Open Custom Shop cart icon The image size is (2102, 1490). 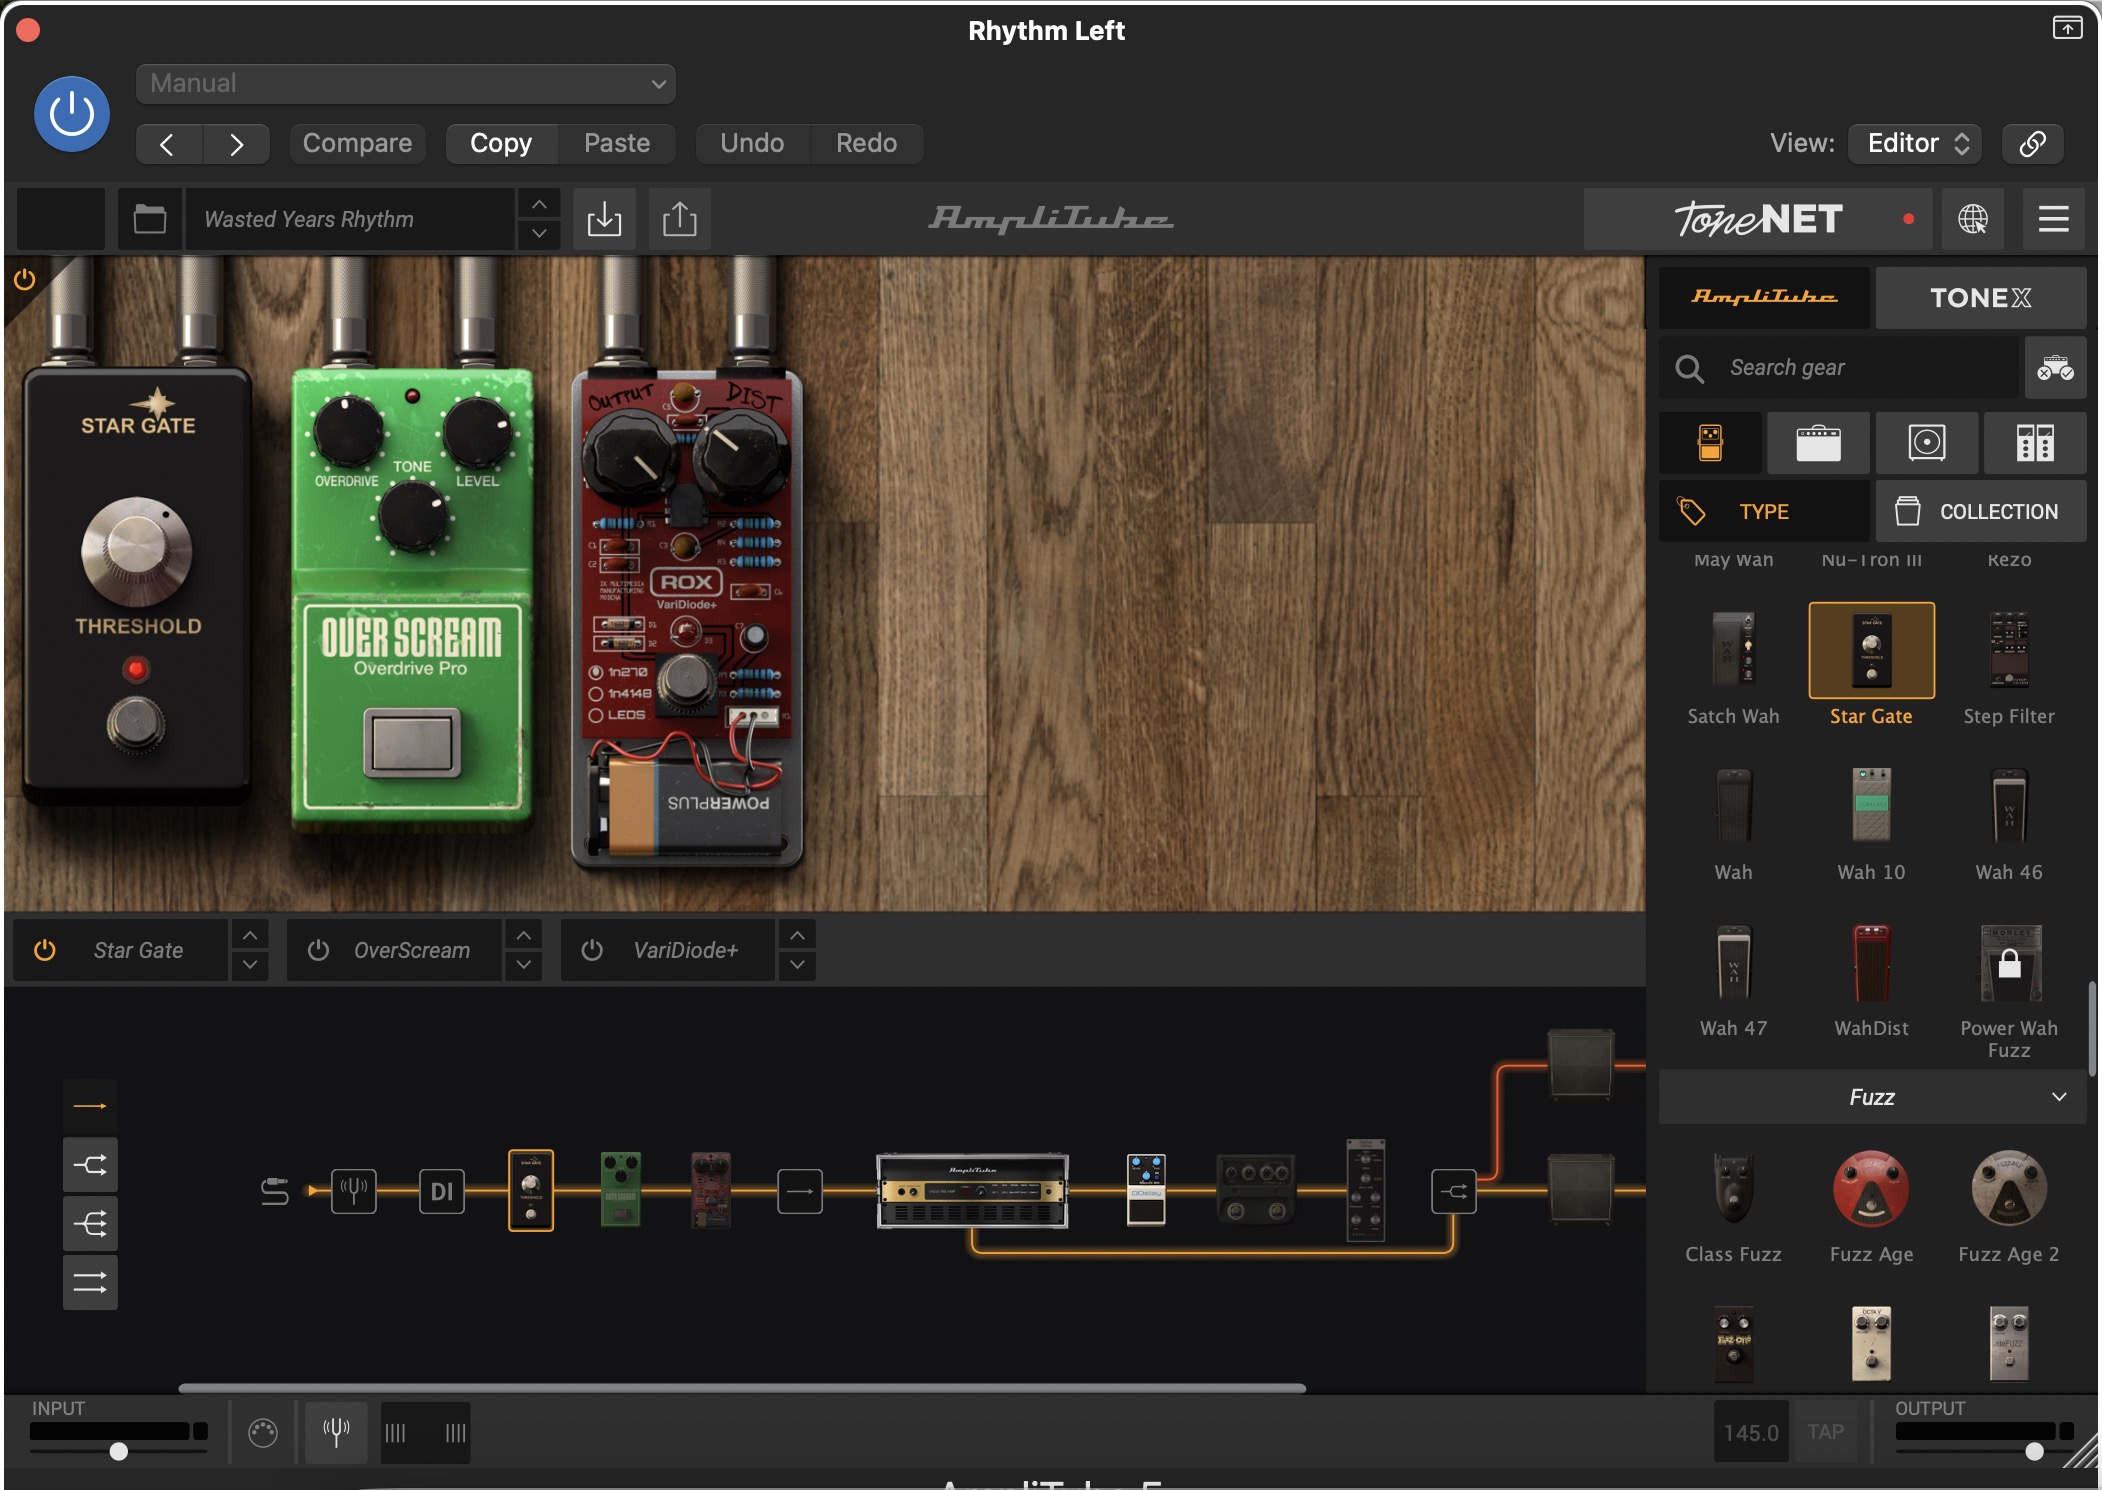2055,368
